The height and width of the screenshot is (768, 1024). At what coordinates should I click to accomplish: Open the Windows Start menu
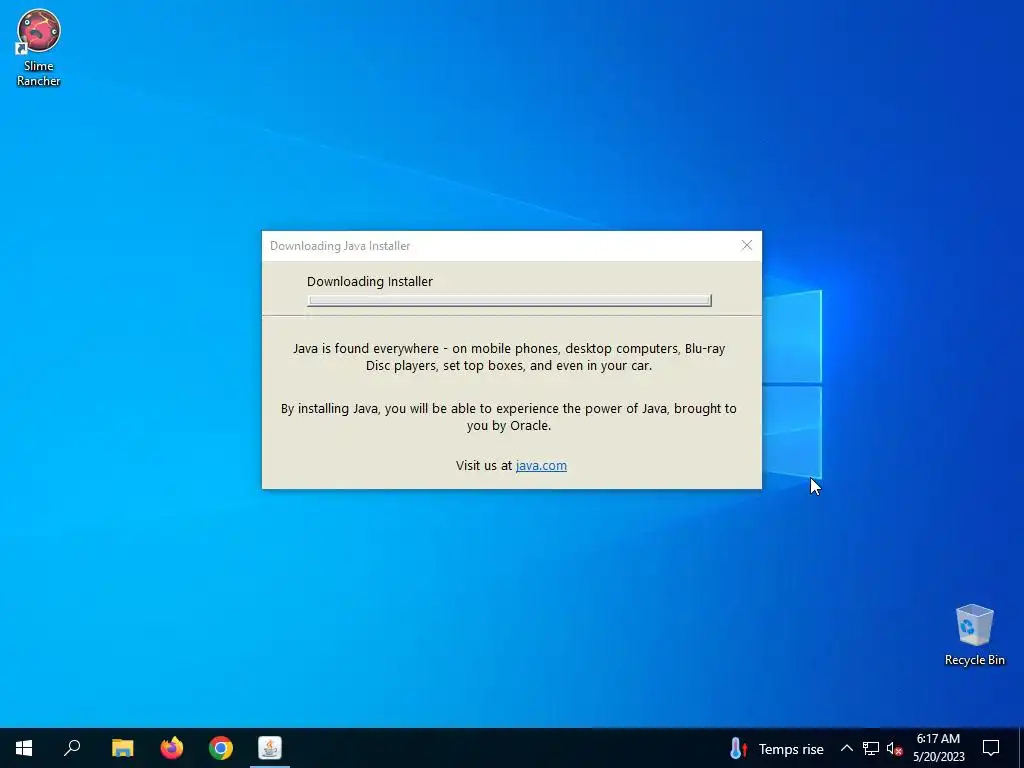24,748
